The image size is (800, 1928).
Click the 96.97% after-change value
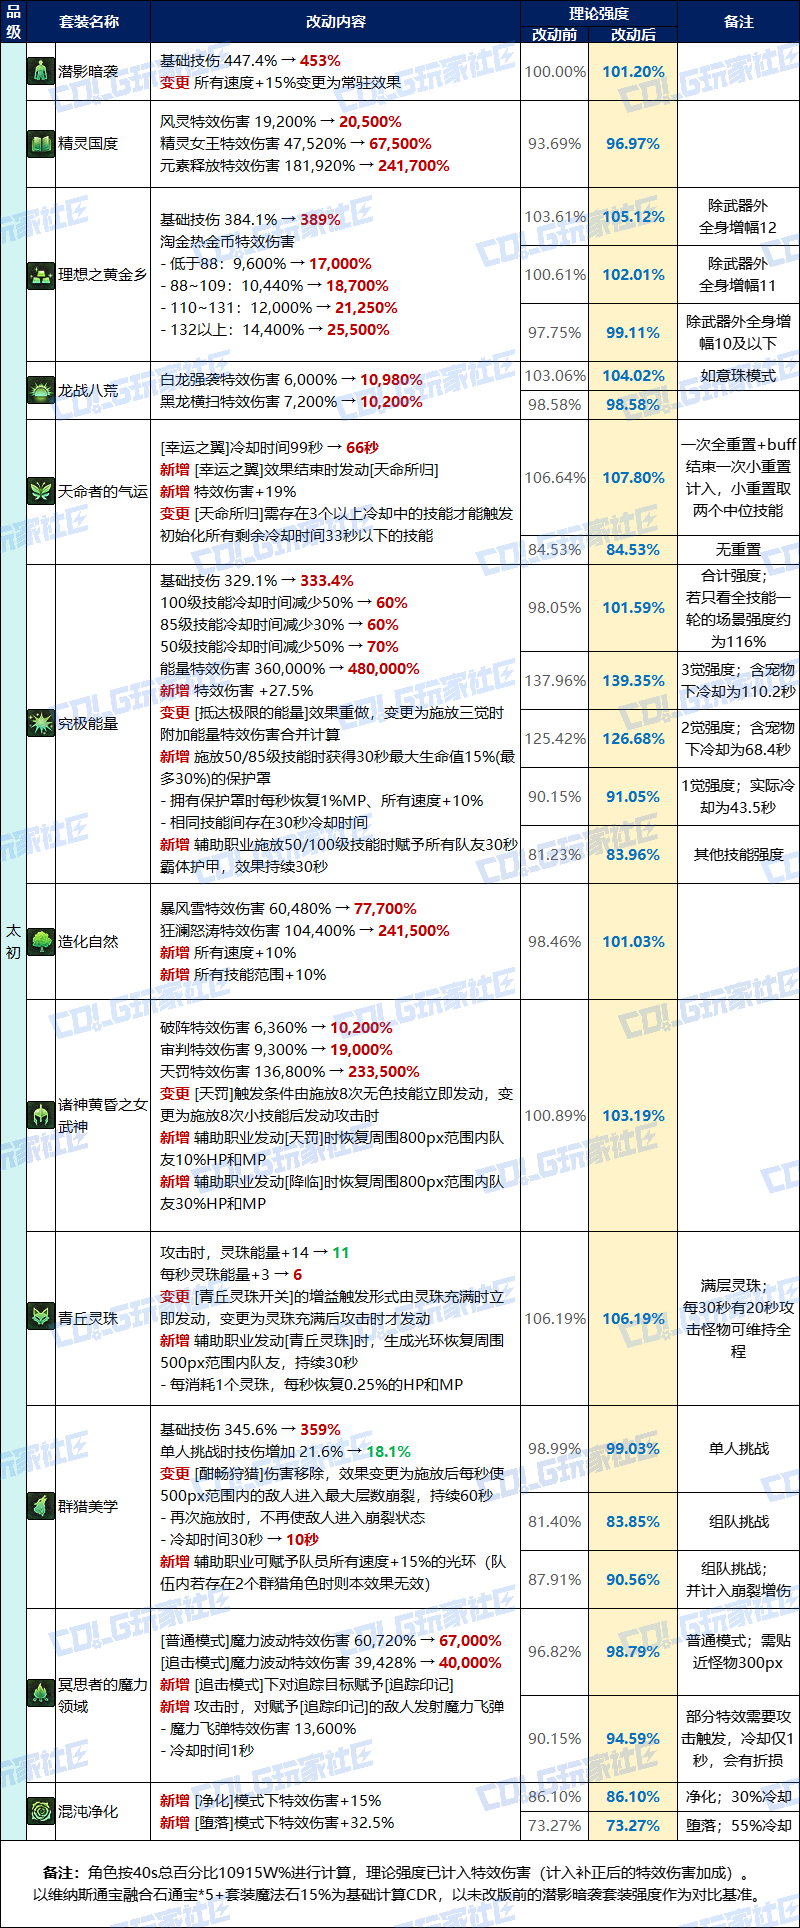click(x=633, y=143)
